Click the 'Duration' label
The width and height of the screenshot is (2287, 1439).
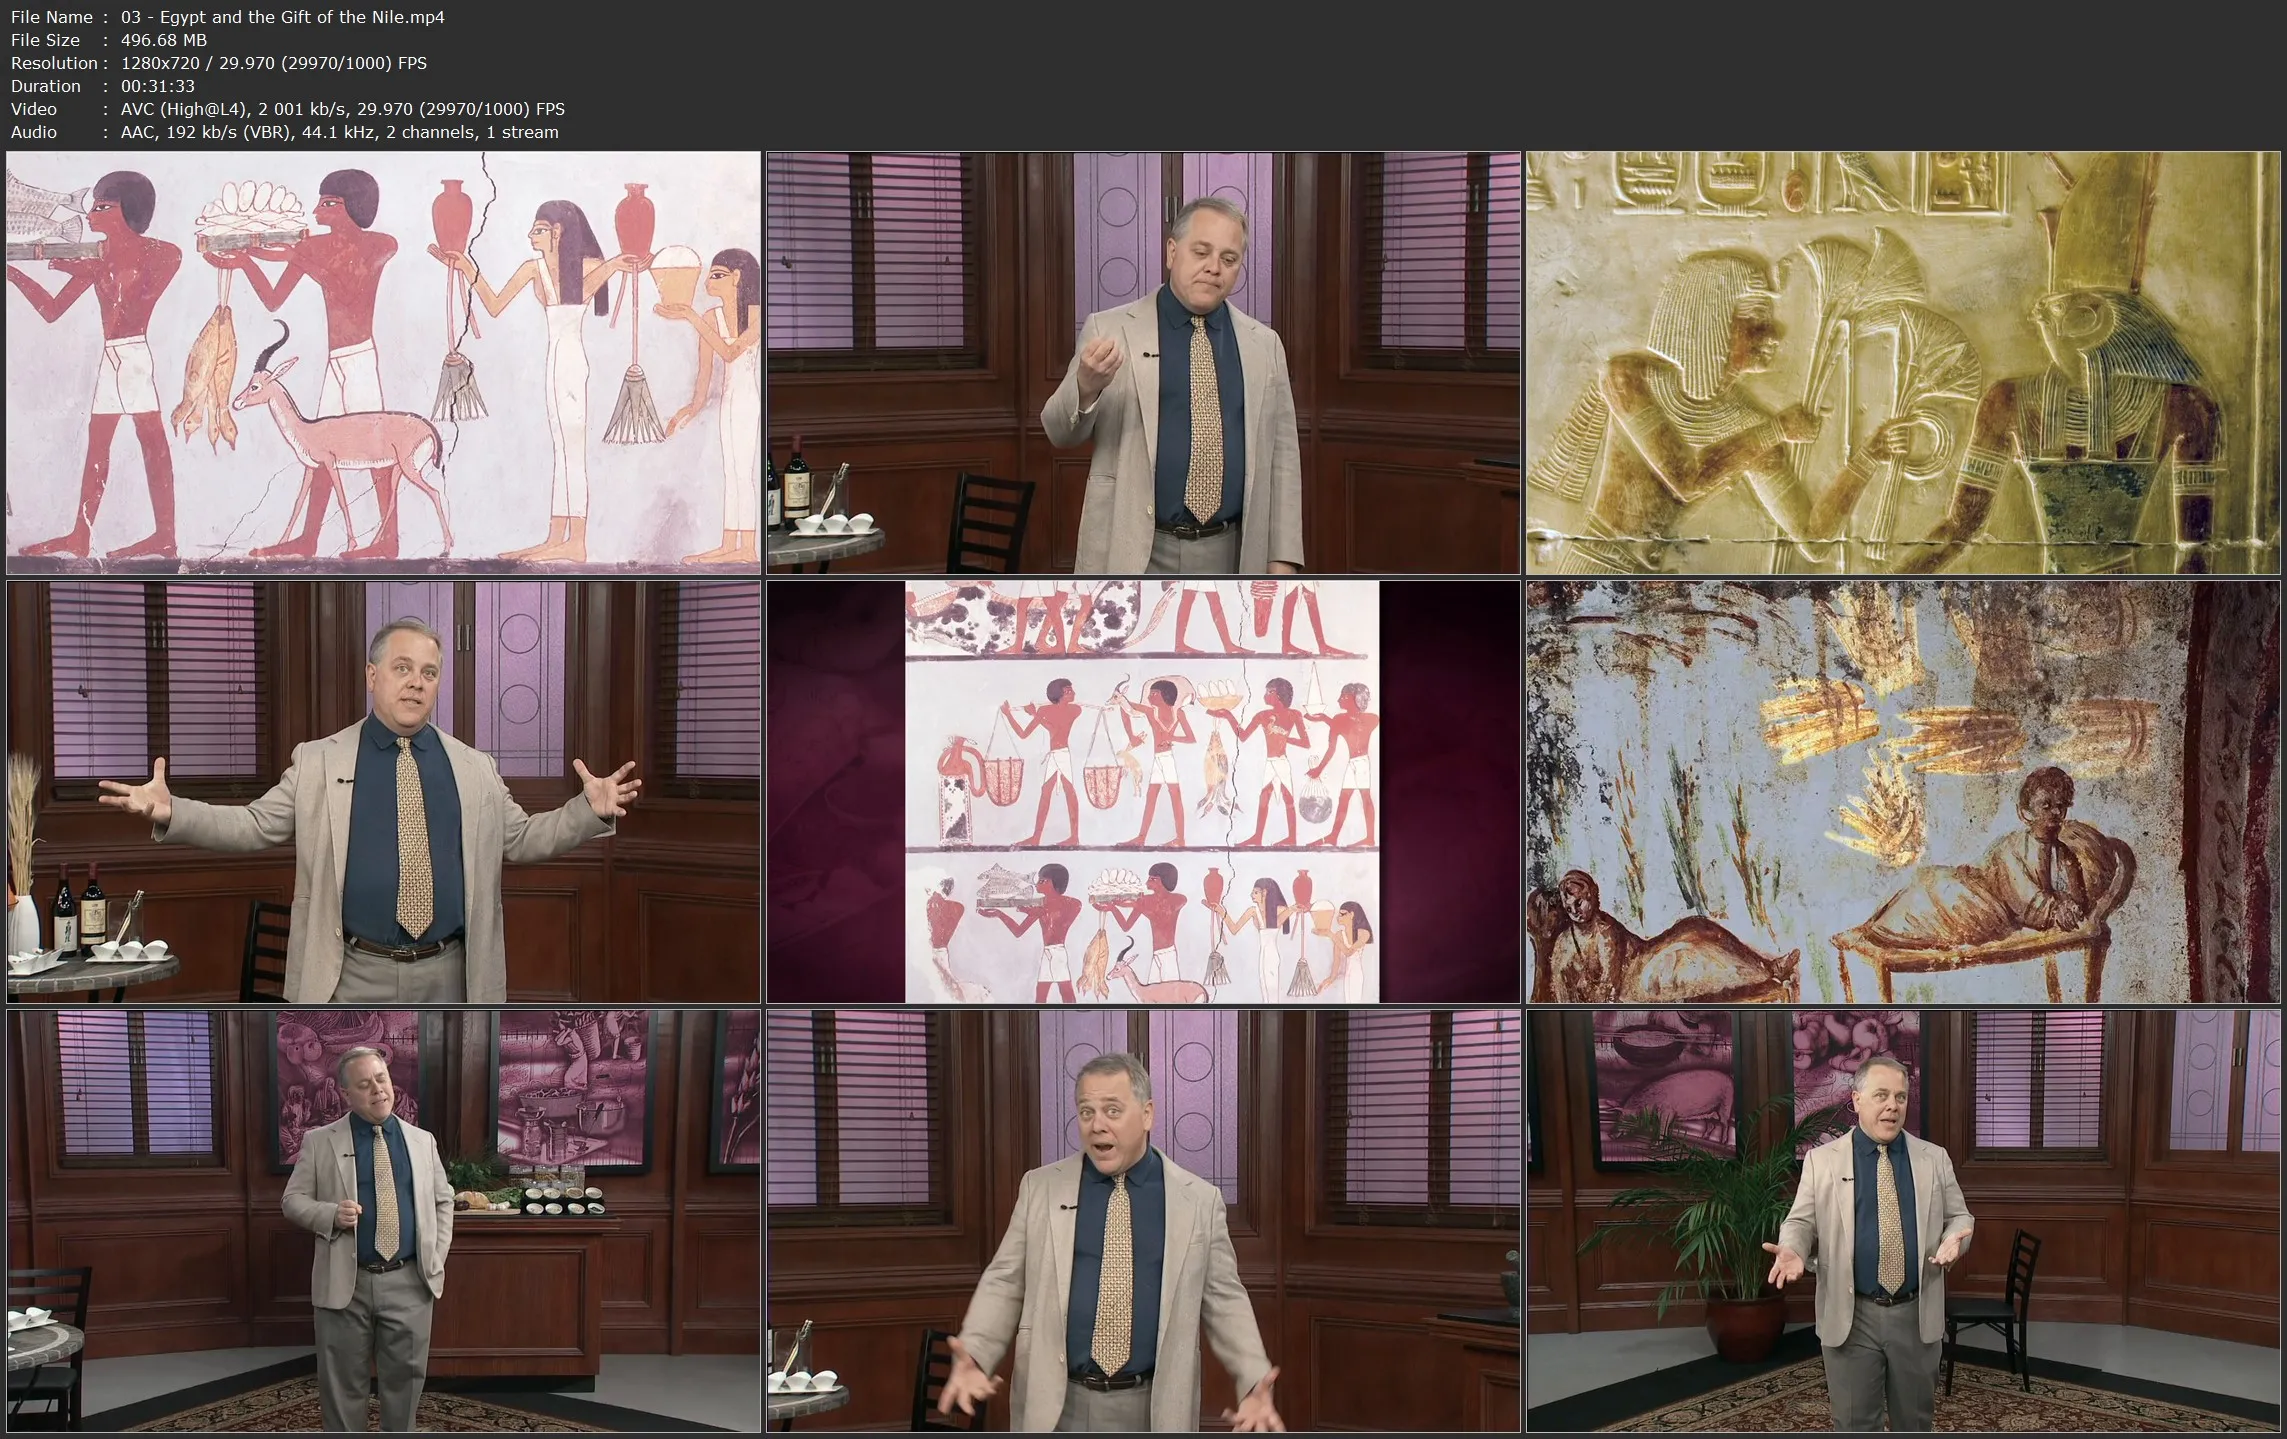click(46, 86)
